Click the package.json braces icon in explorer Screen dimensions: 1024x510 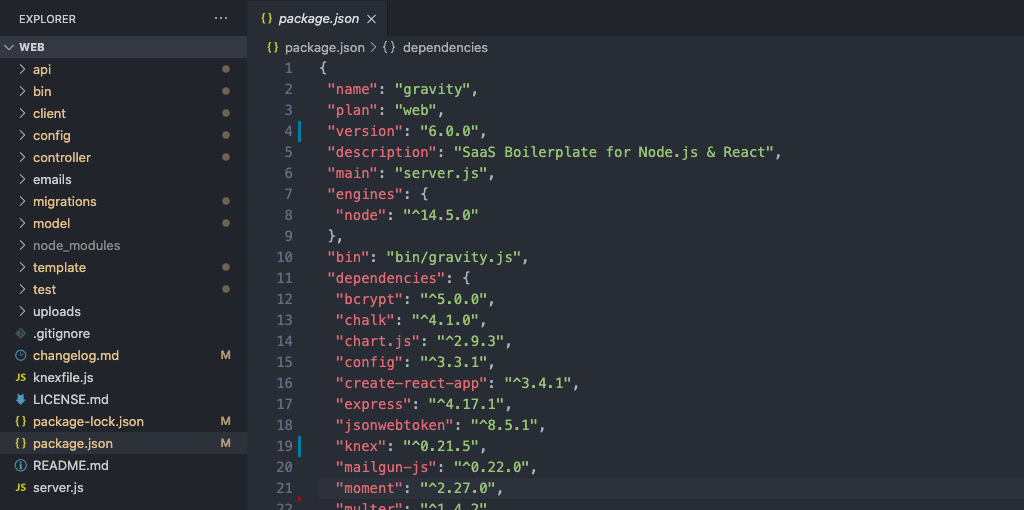(x=21, y=444)
